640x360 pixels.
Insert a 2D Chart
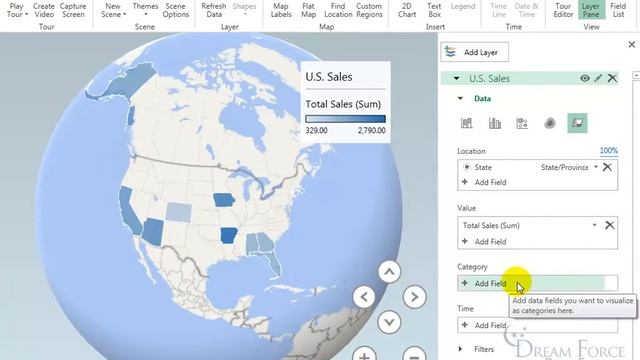(x=407, y=10)
